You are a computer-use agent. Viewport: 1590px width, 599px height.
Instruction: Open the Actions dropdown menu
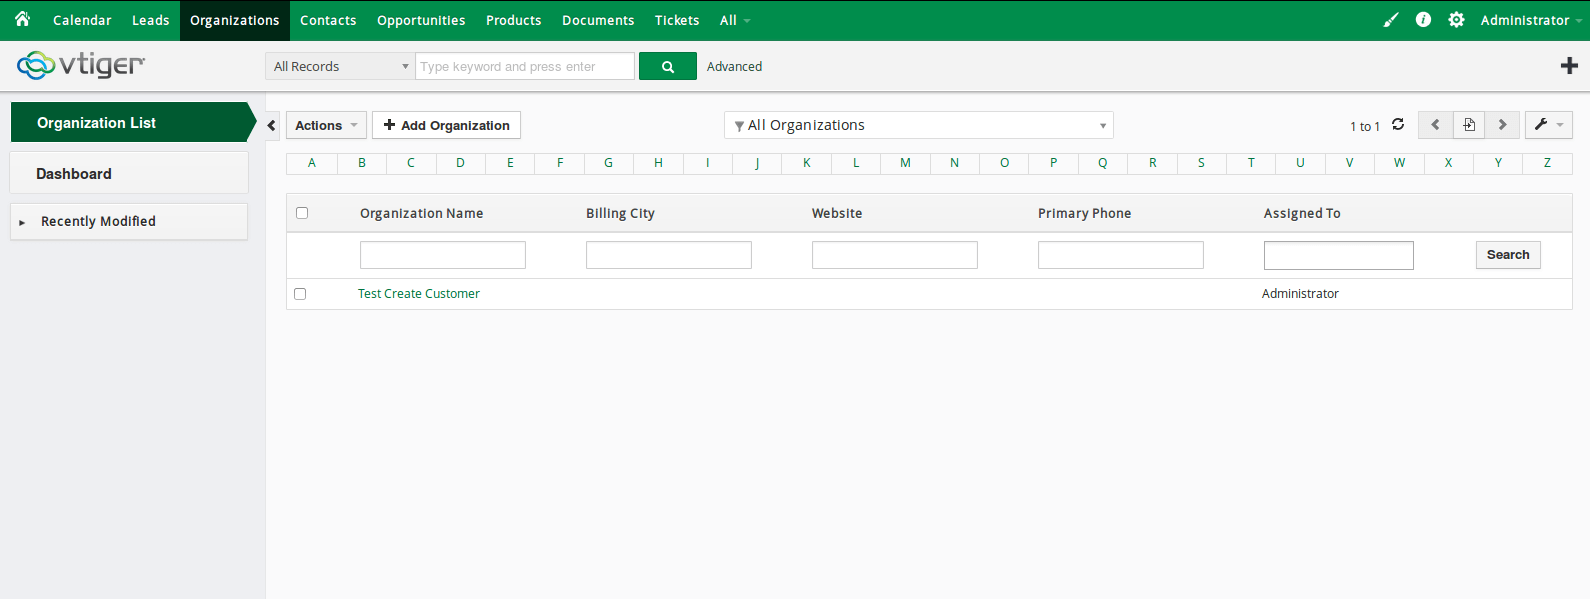(x=326, y=125)
